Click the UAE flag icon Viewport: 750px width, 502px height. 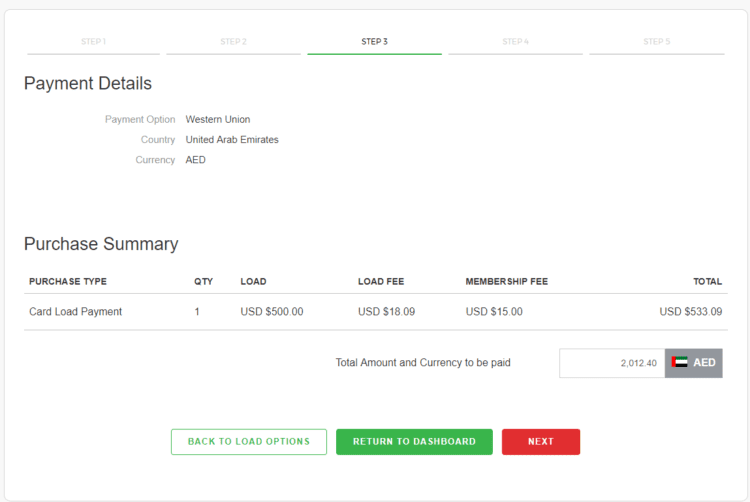pos(679,362)
